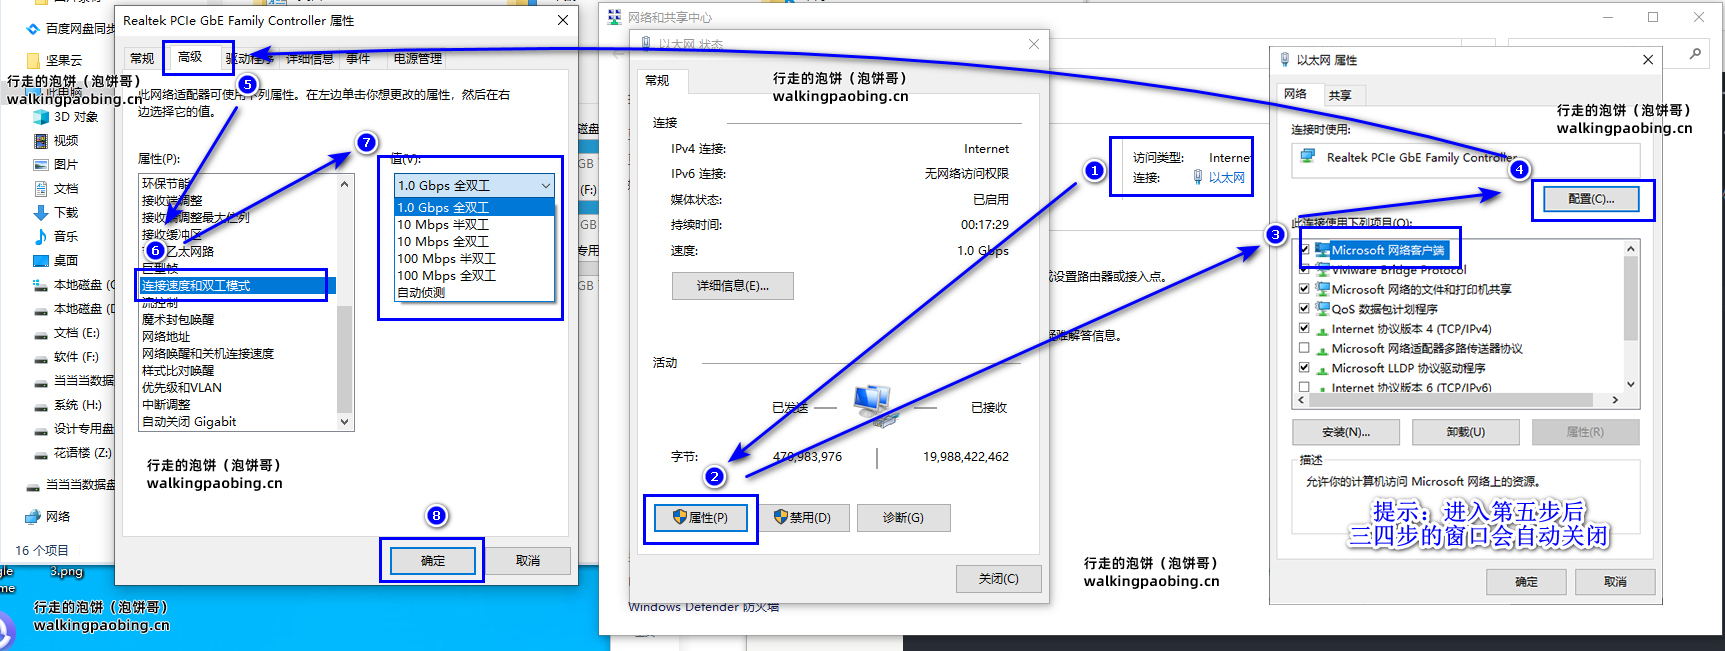Click the 坚果云 folder icon in the sidebar

tap(33, 60)
